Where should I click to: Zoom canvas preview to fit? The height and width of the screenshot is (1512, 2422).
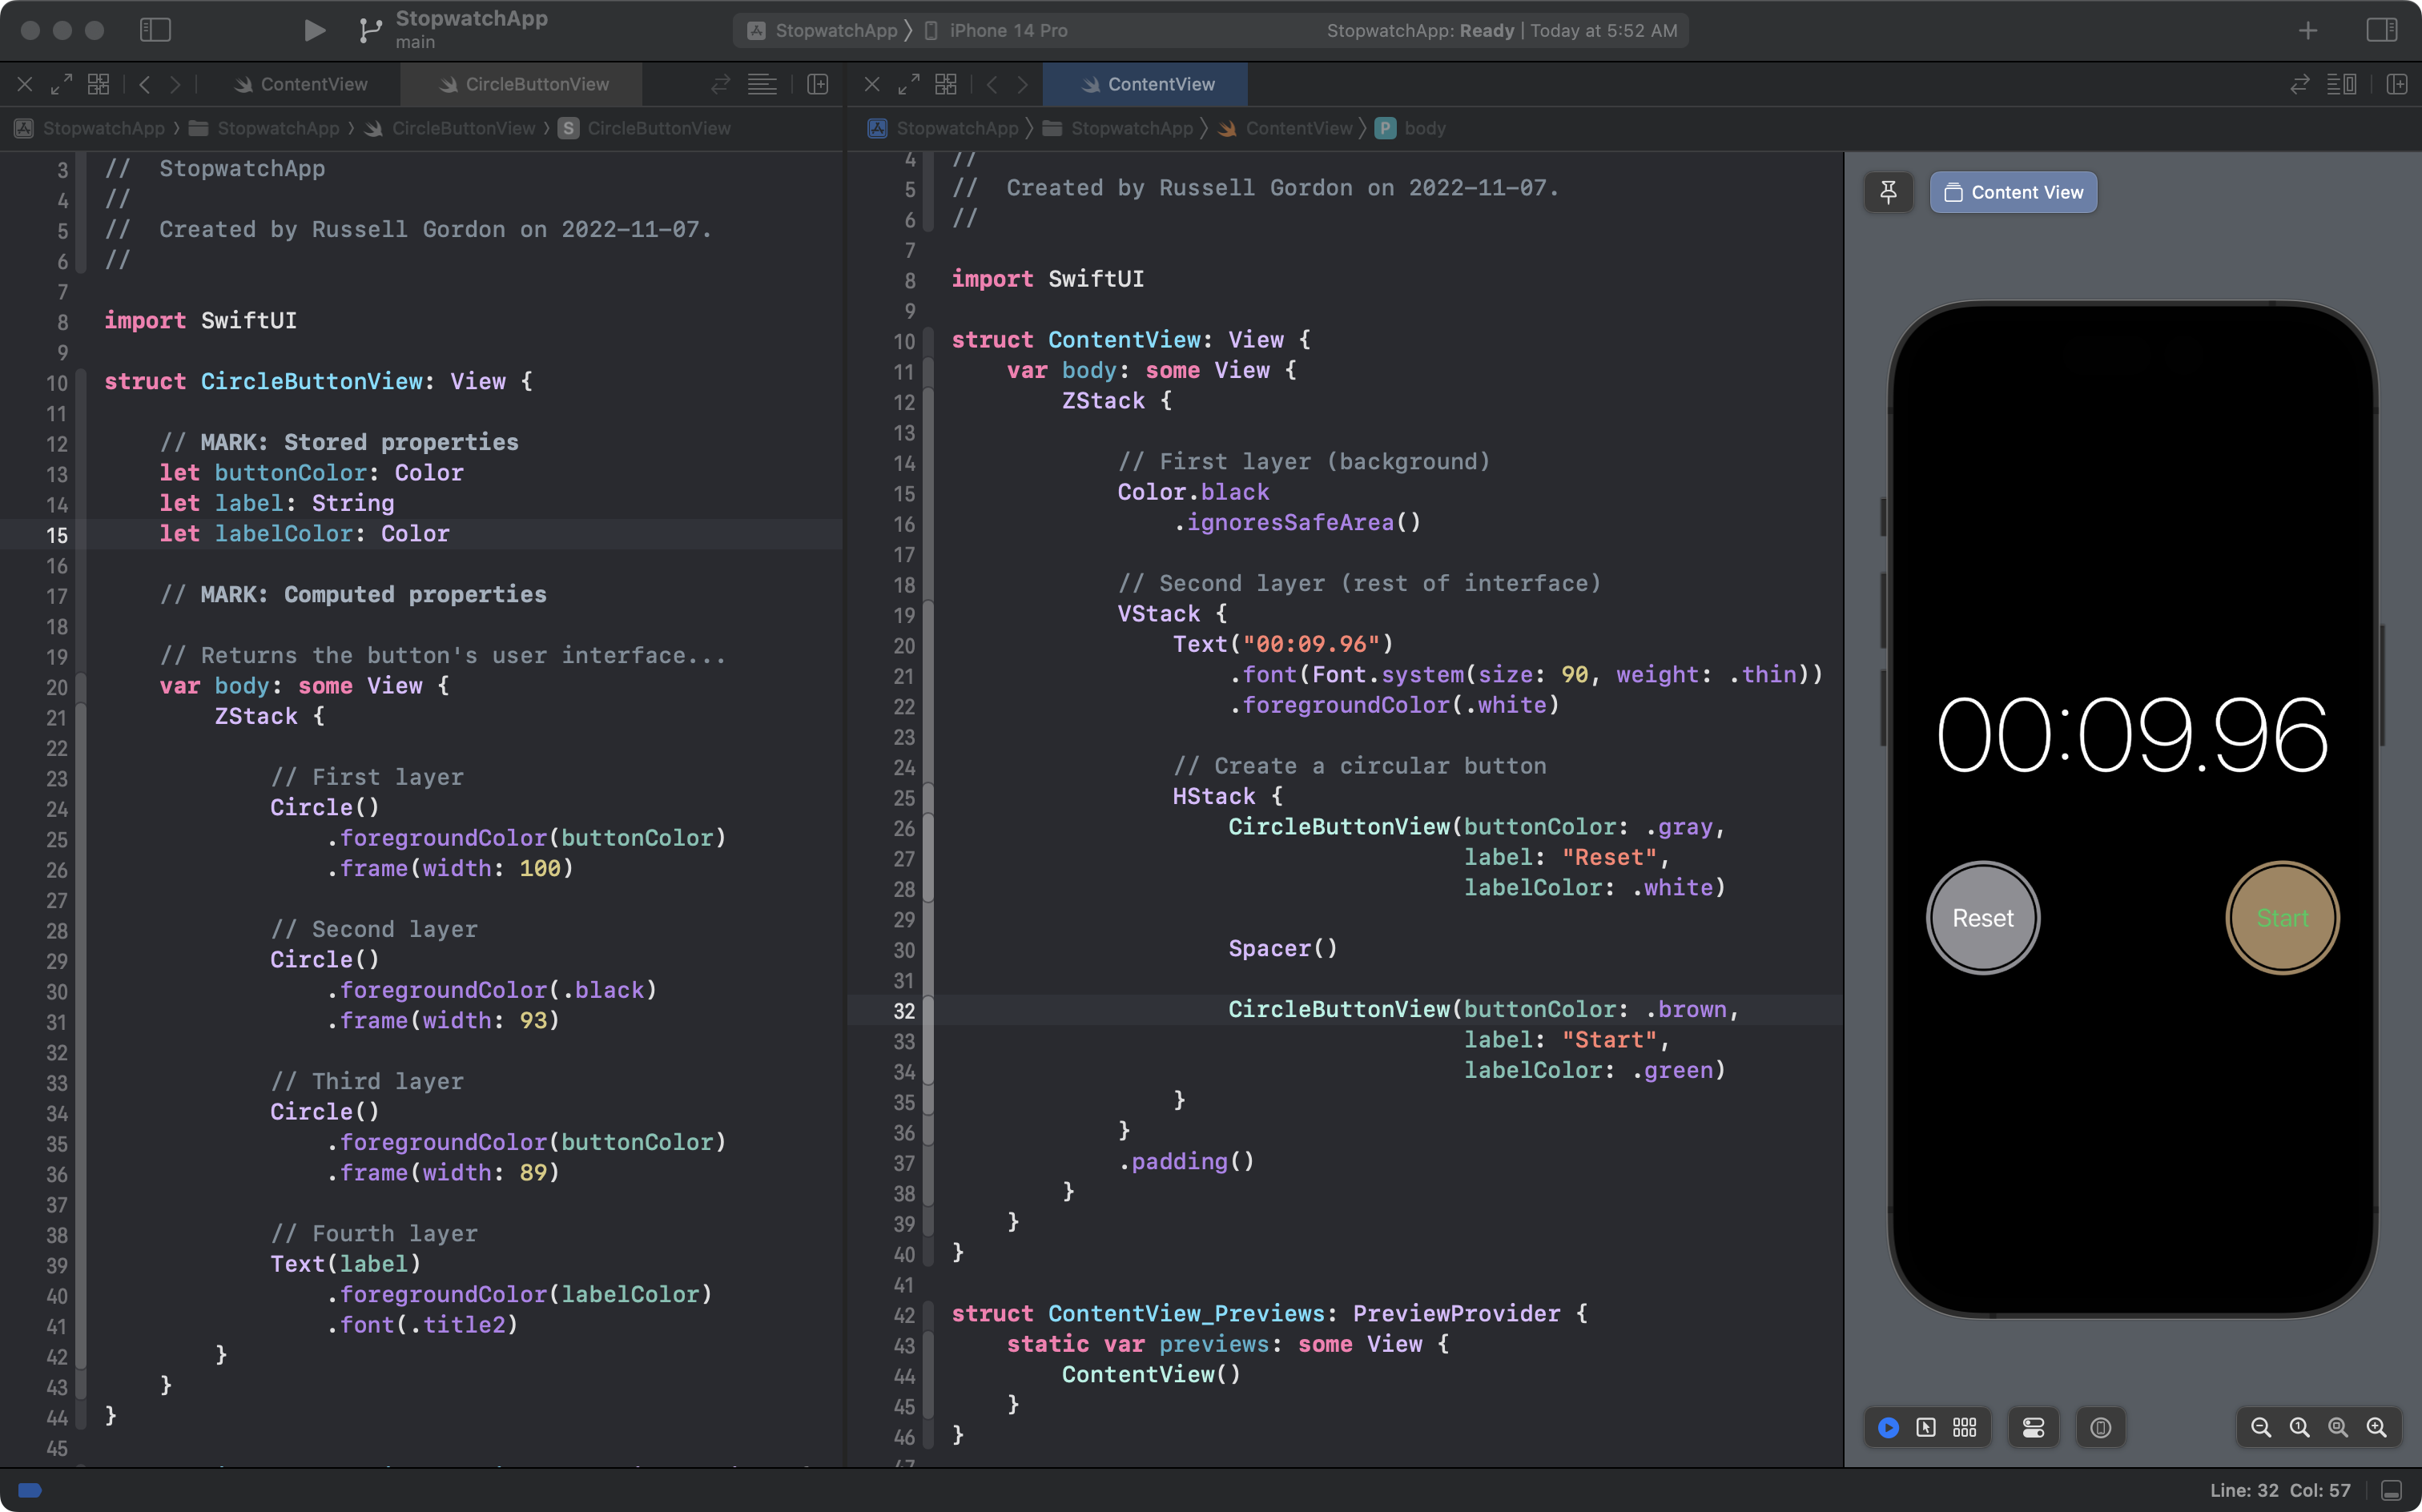pos(2337,1427)
